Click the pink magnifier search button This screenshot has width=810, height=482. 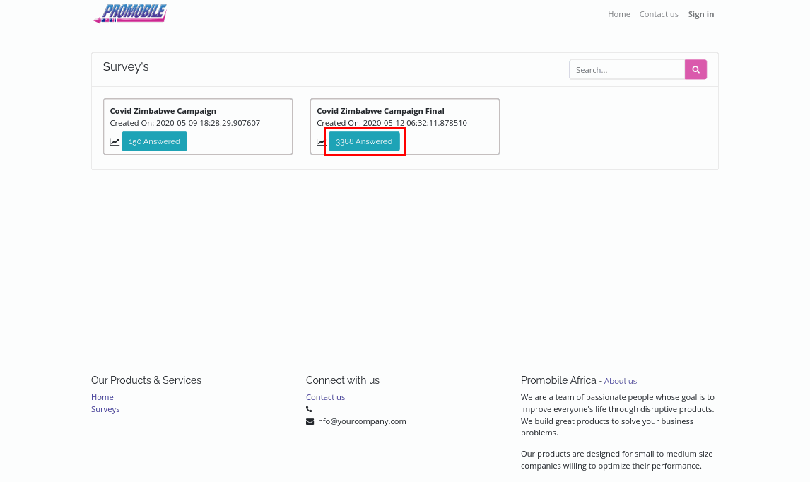(x=695, y=69)
